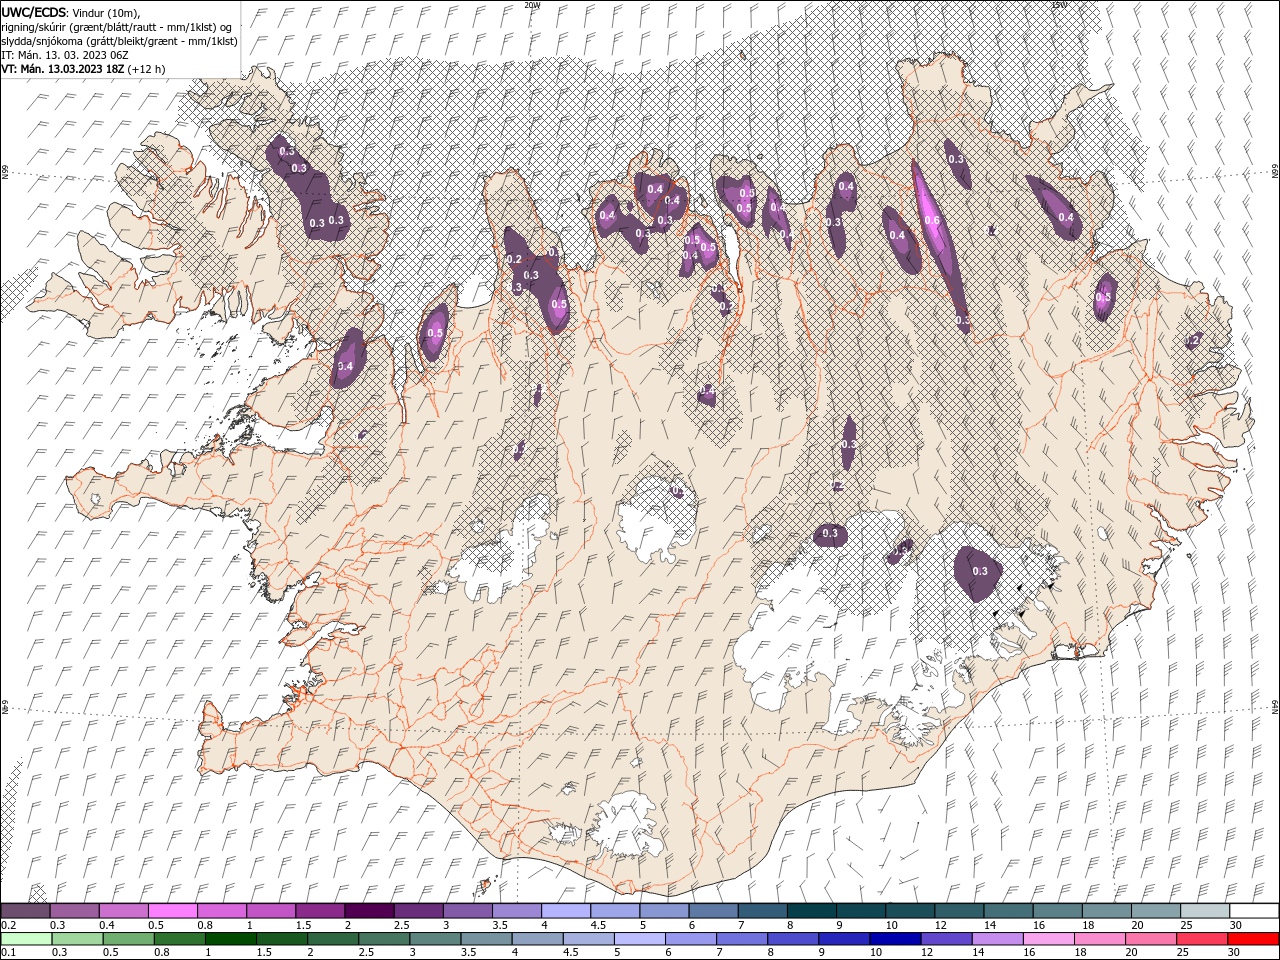Image resolution: width=1280 pixels, height=960 pixels.
Task: Click the pink 16 swatch in the lower legend row
Action: [1049, 939]
